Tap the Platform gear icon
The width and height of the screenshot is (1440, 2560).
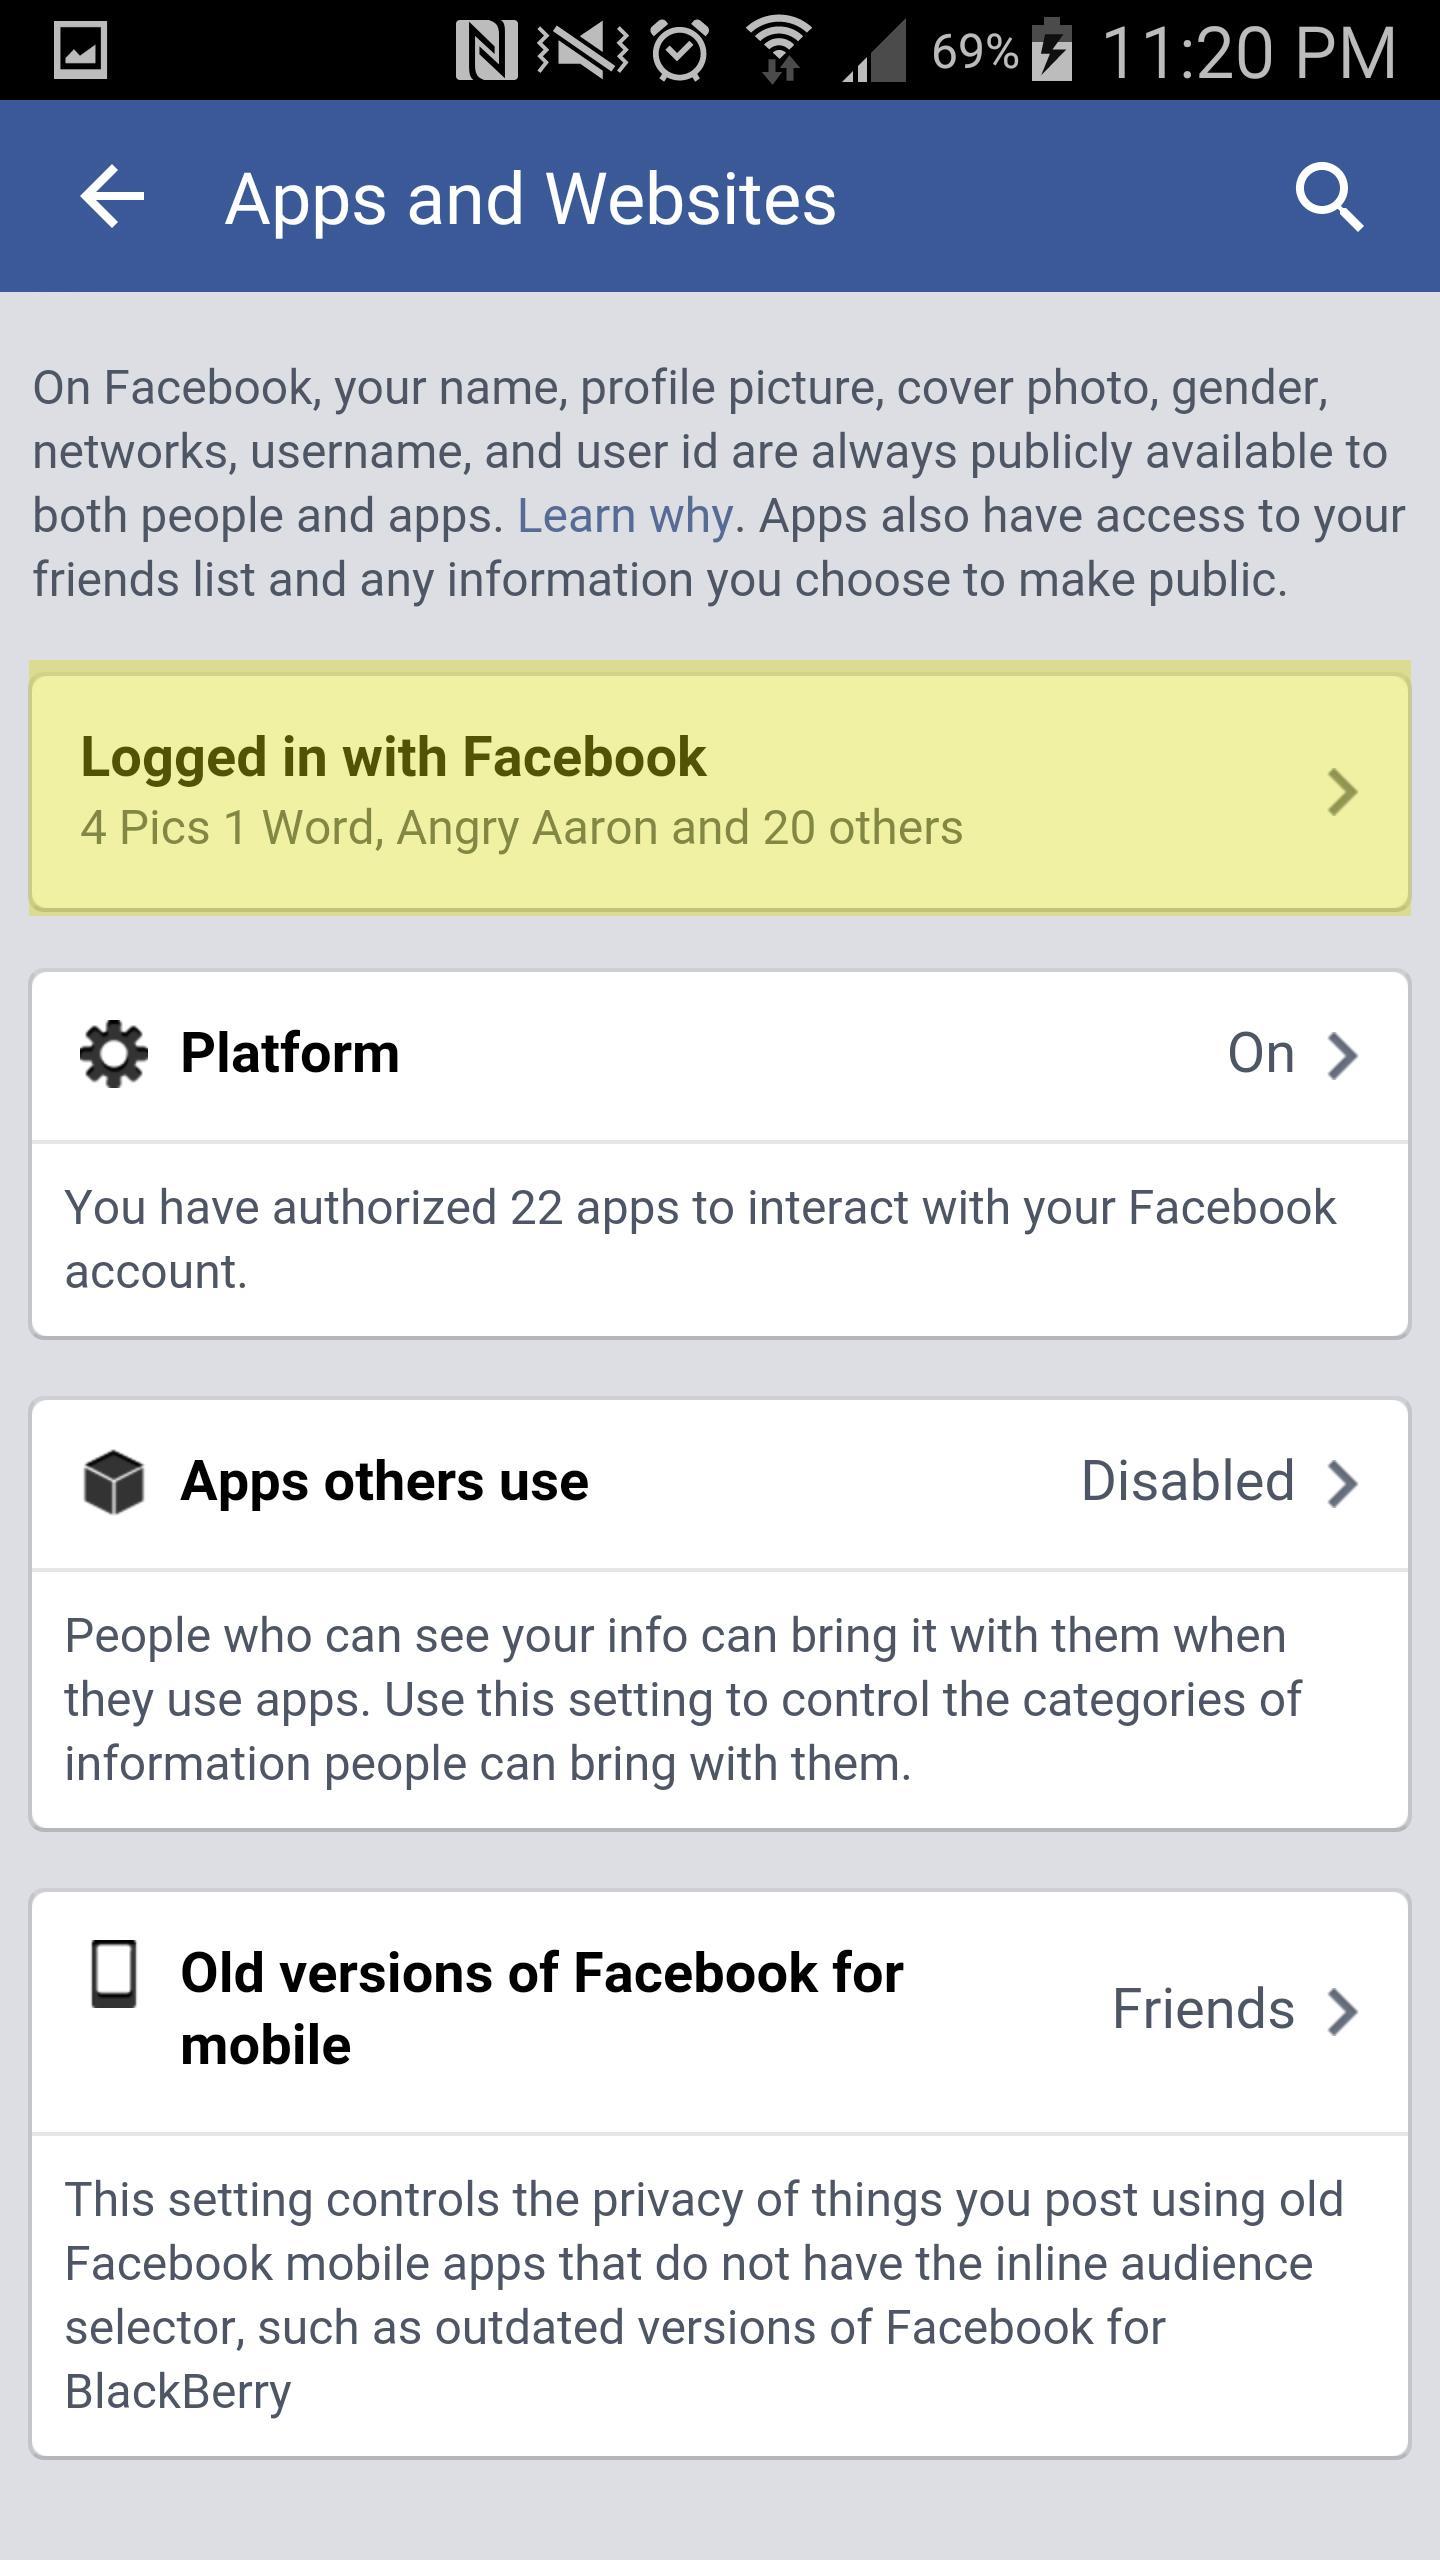pyautogui.click(x=113, y=1053)
